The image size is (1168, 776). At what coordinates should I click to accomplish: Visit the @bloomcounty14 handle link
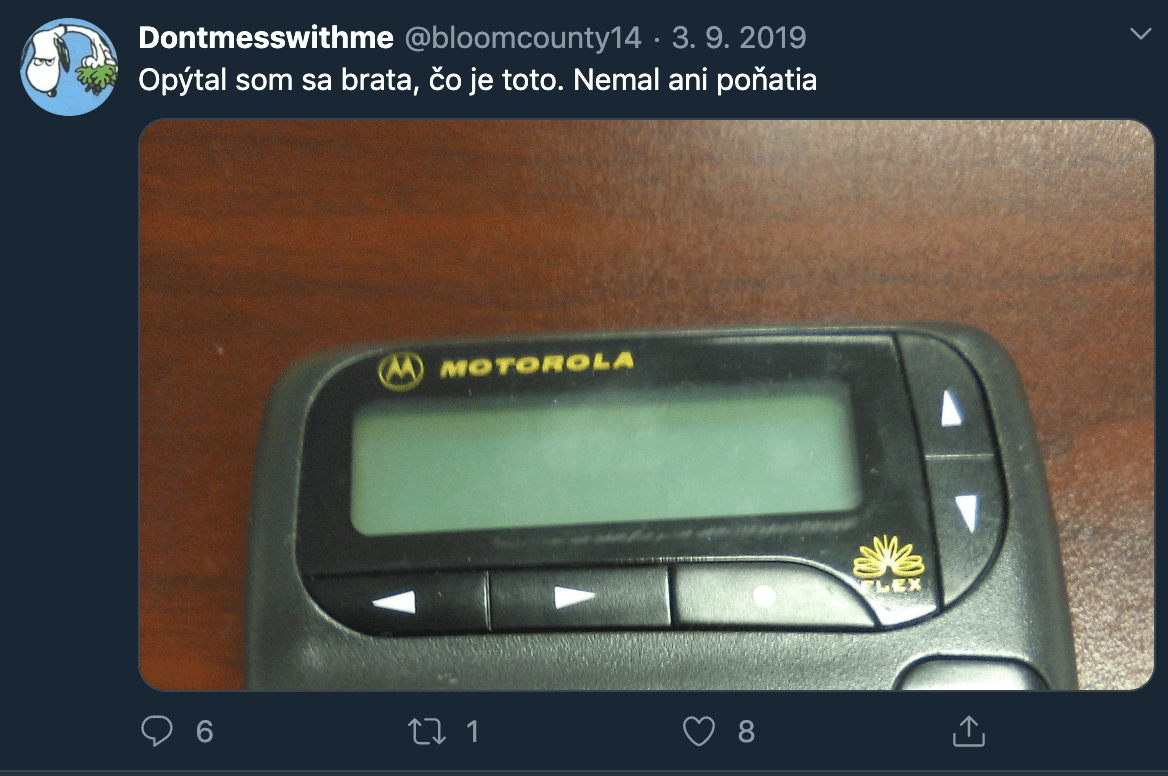tap(522, 37)
